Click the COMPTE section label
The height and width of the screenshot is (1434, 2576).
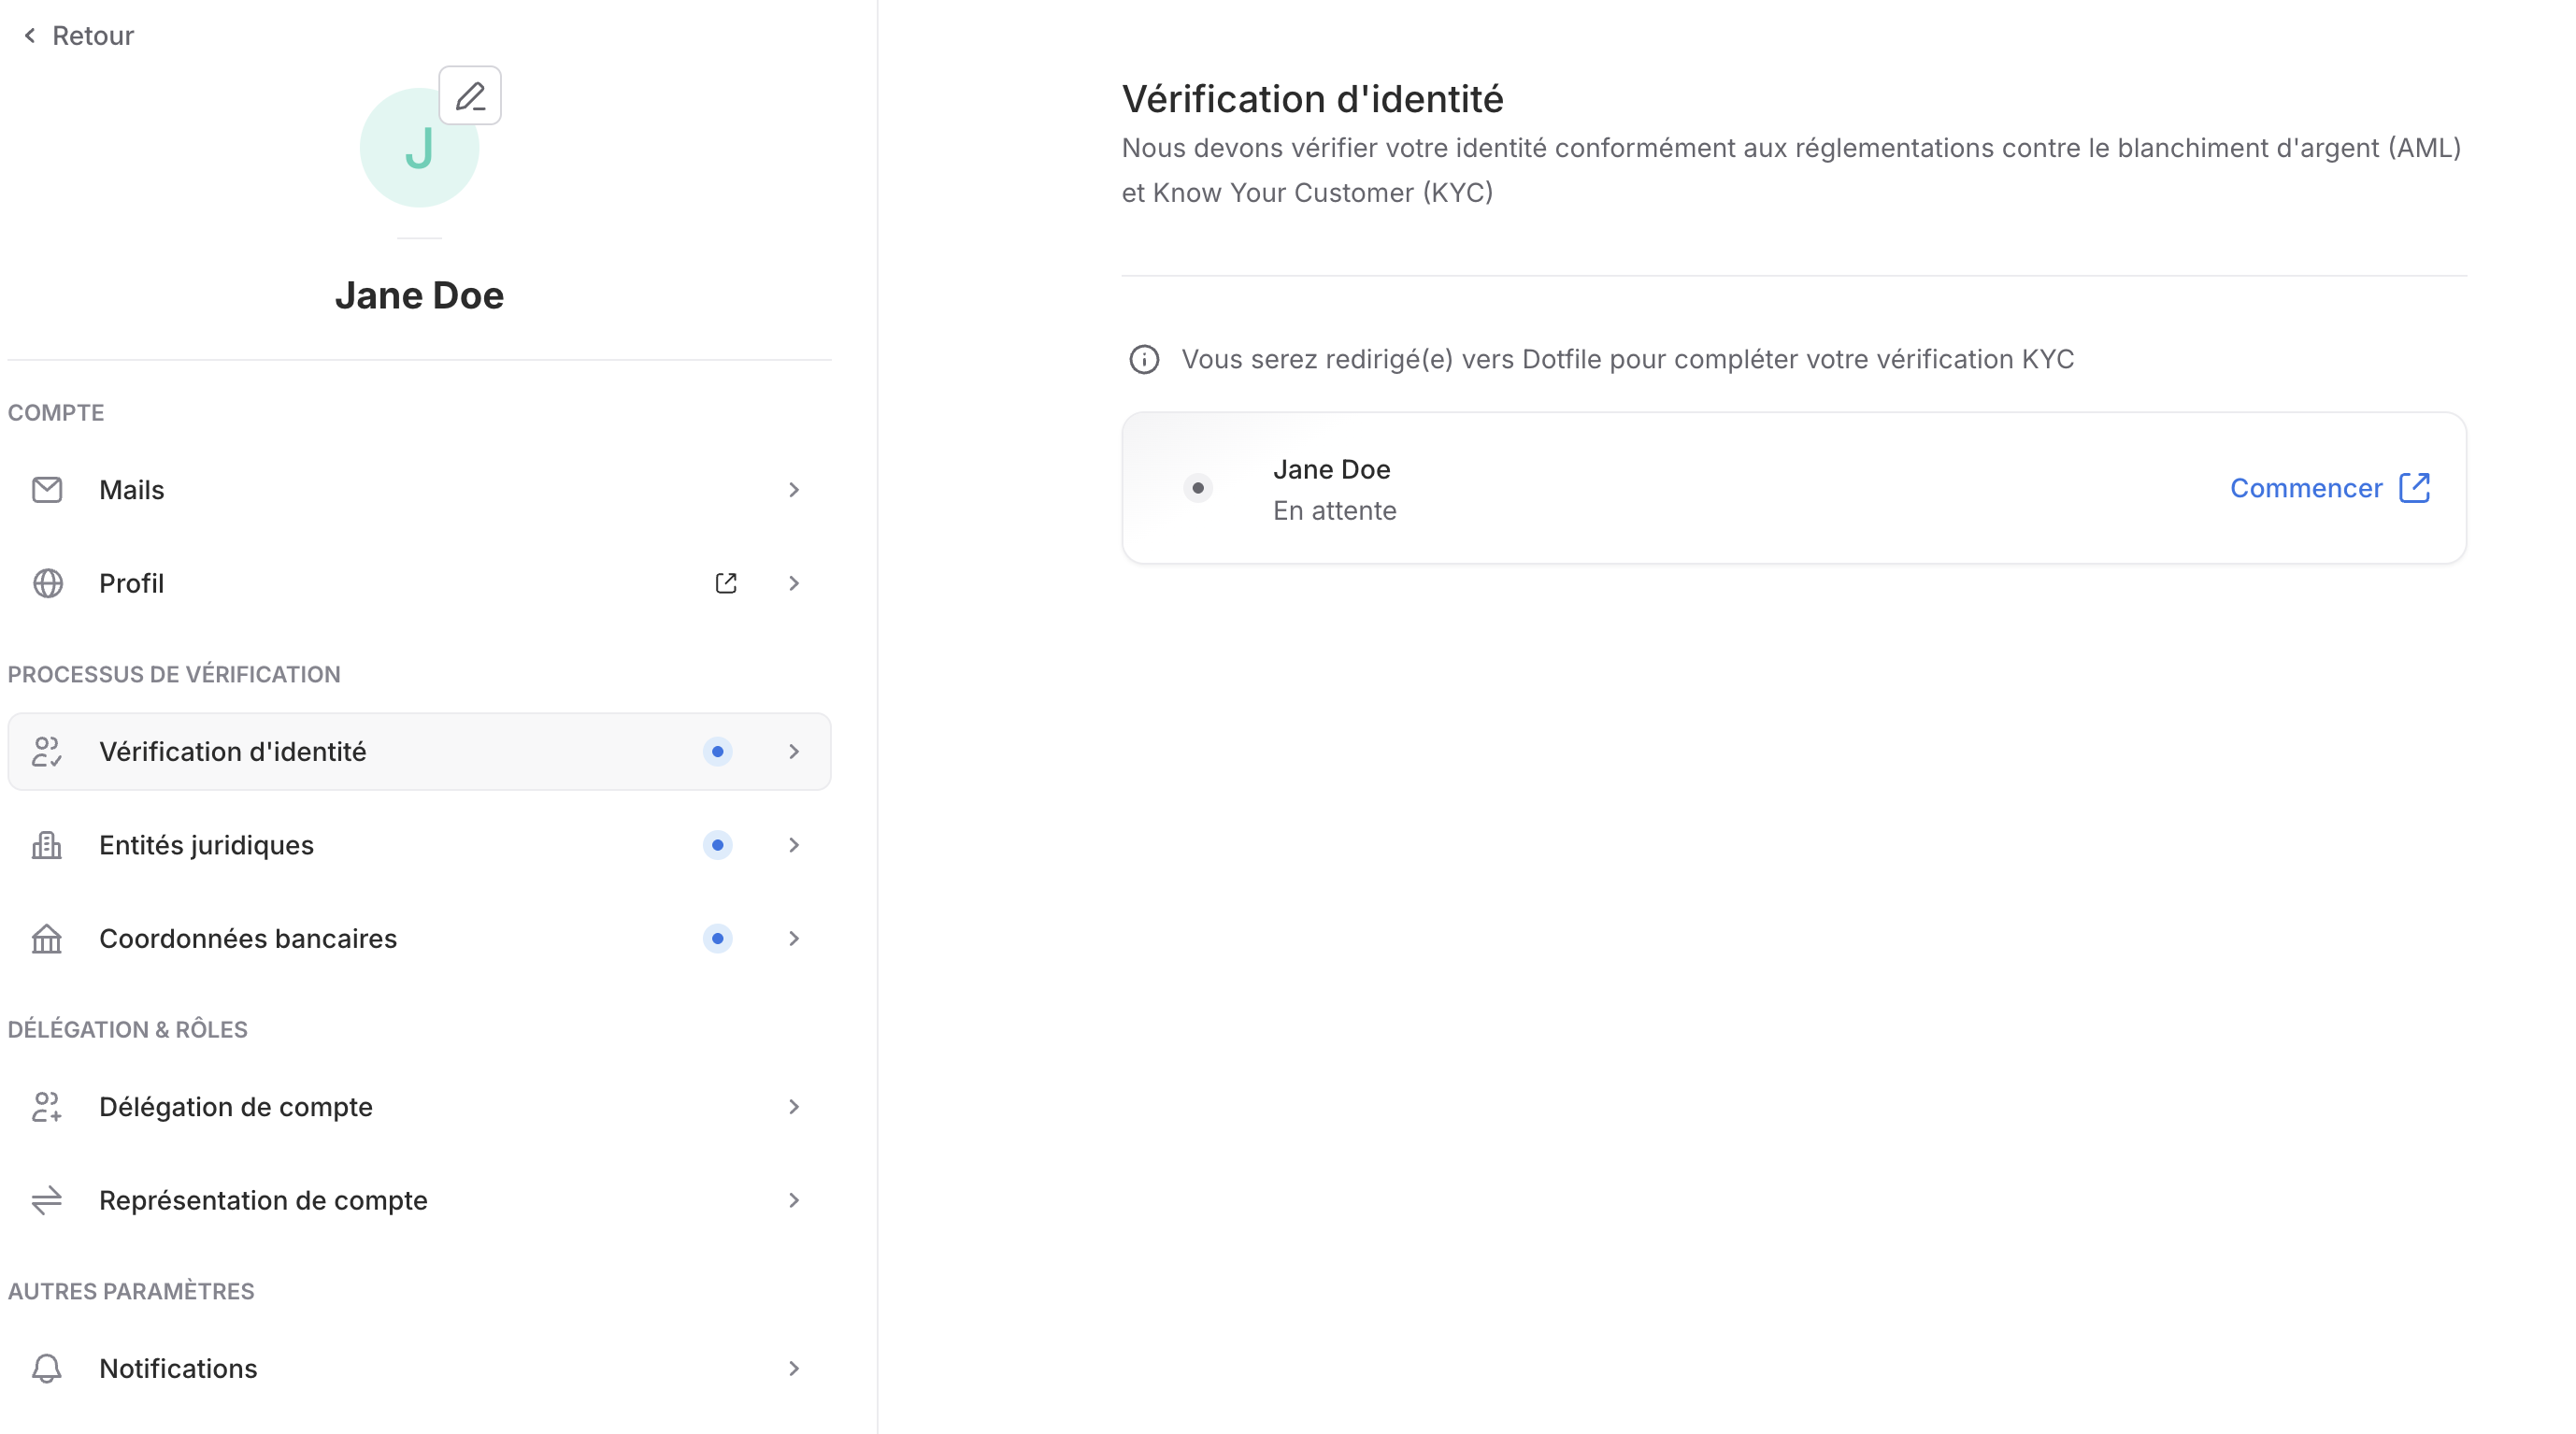[56, 413]
